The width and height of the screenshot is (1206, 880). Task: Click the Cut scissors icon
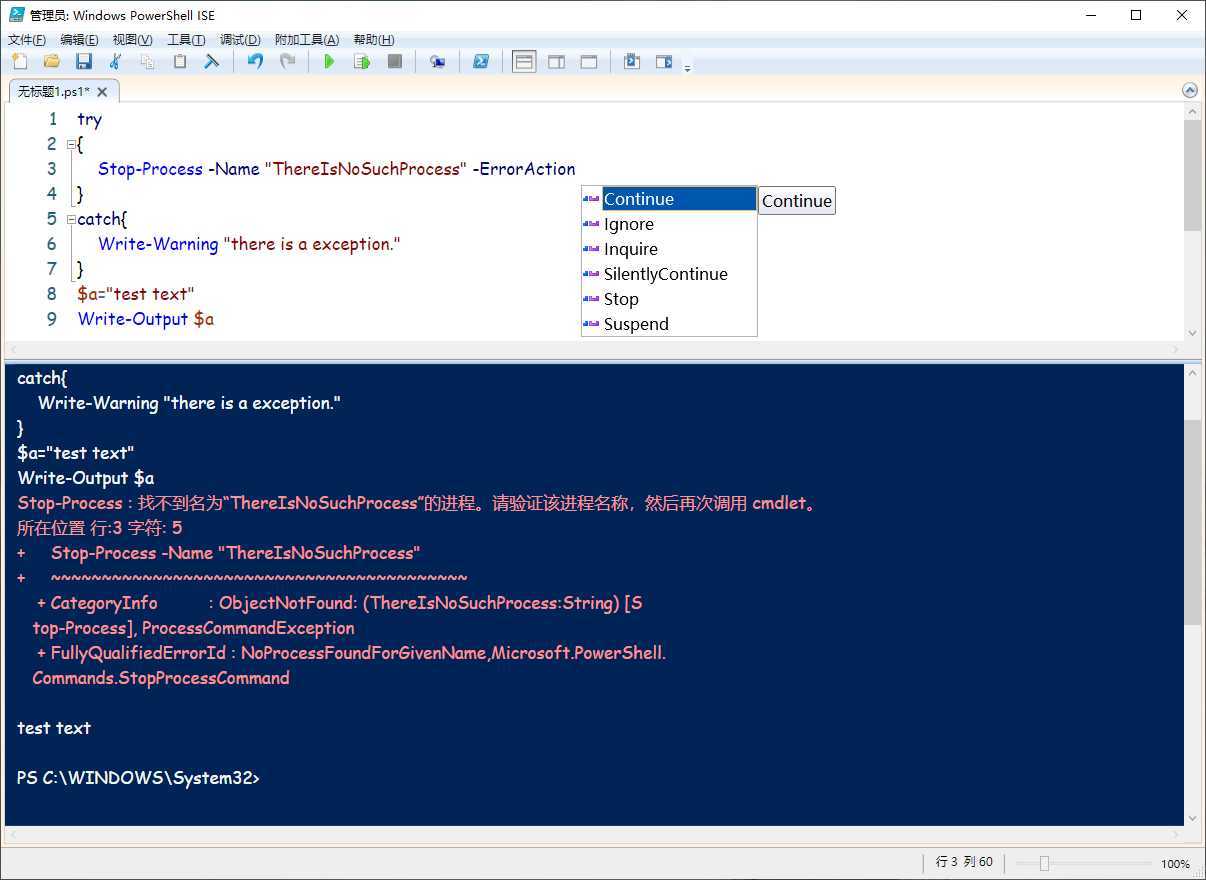(115, 62)
